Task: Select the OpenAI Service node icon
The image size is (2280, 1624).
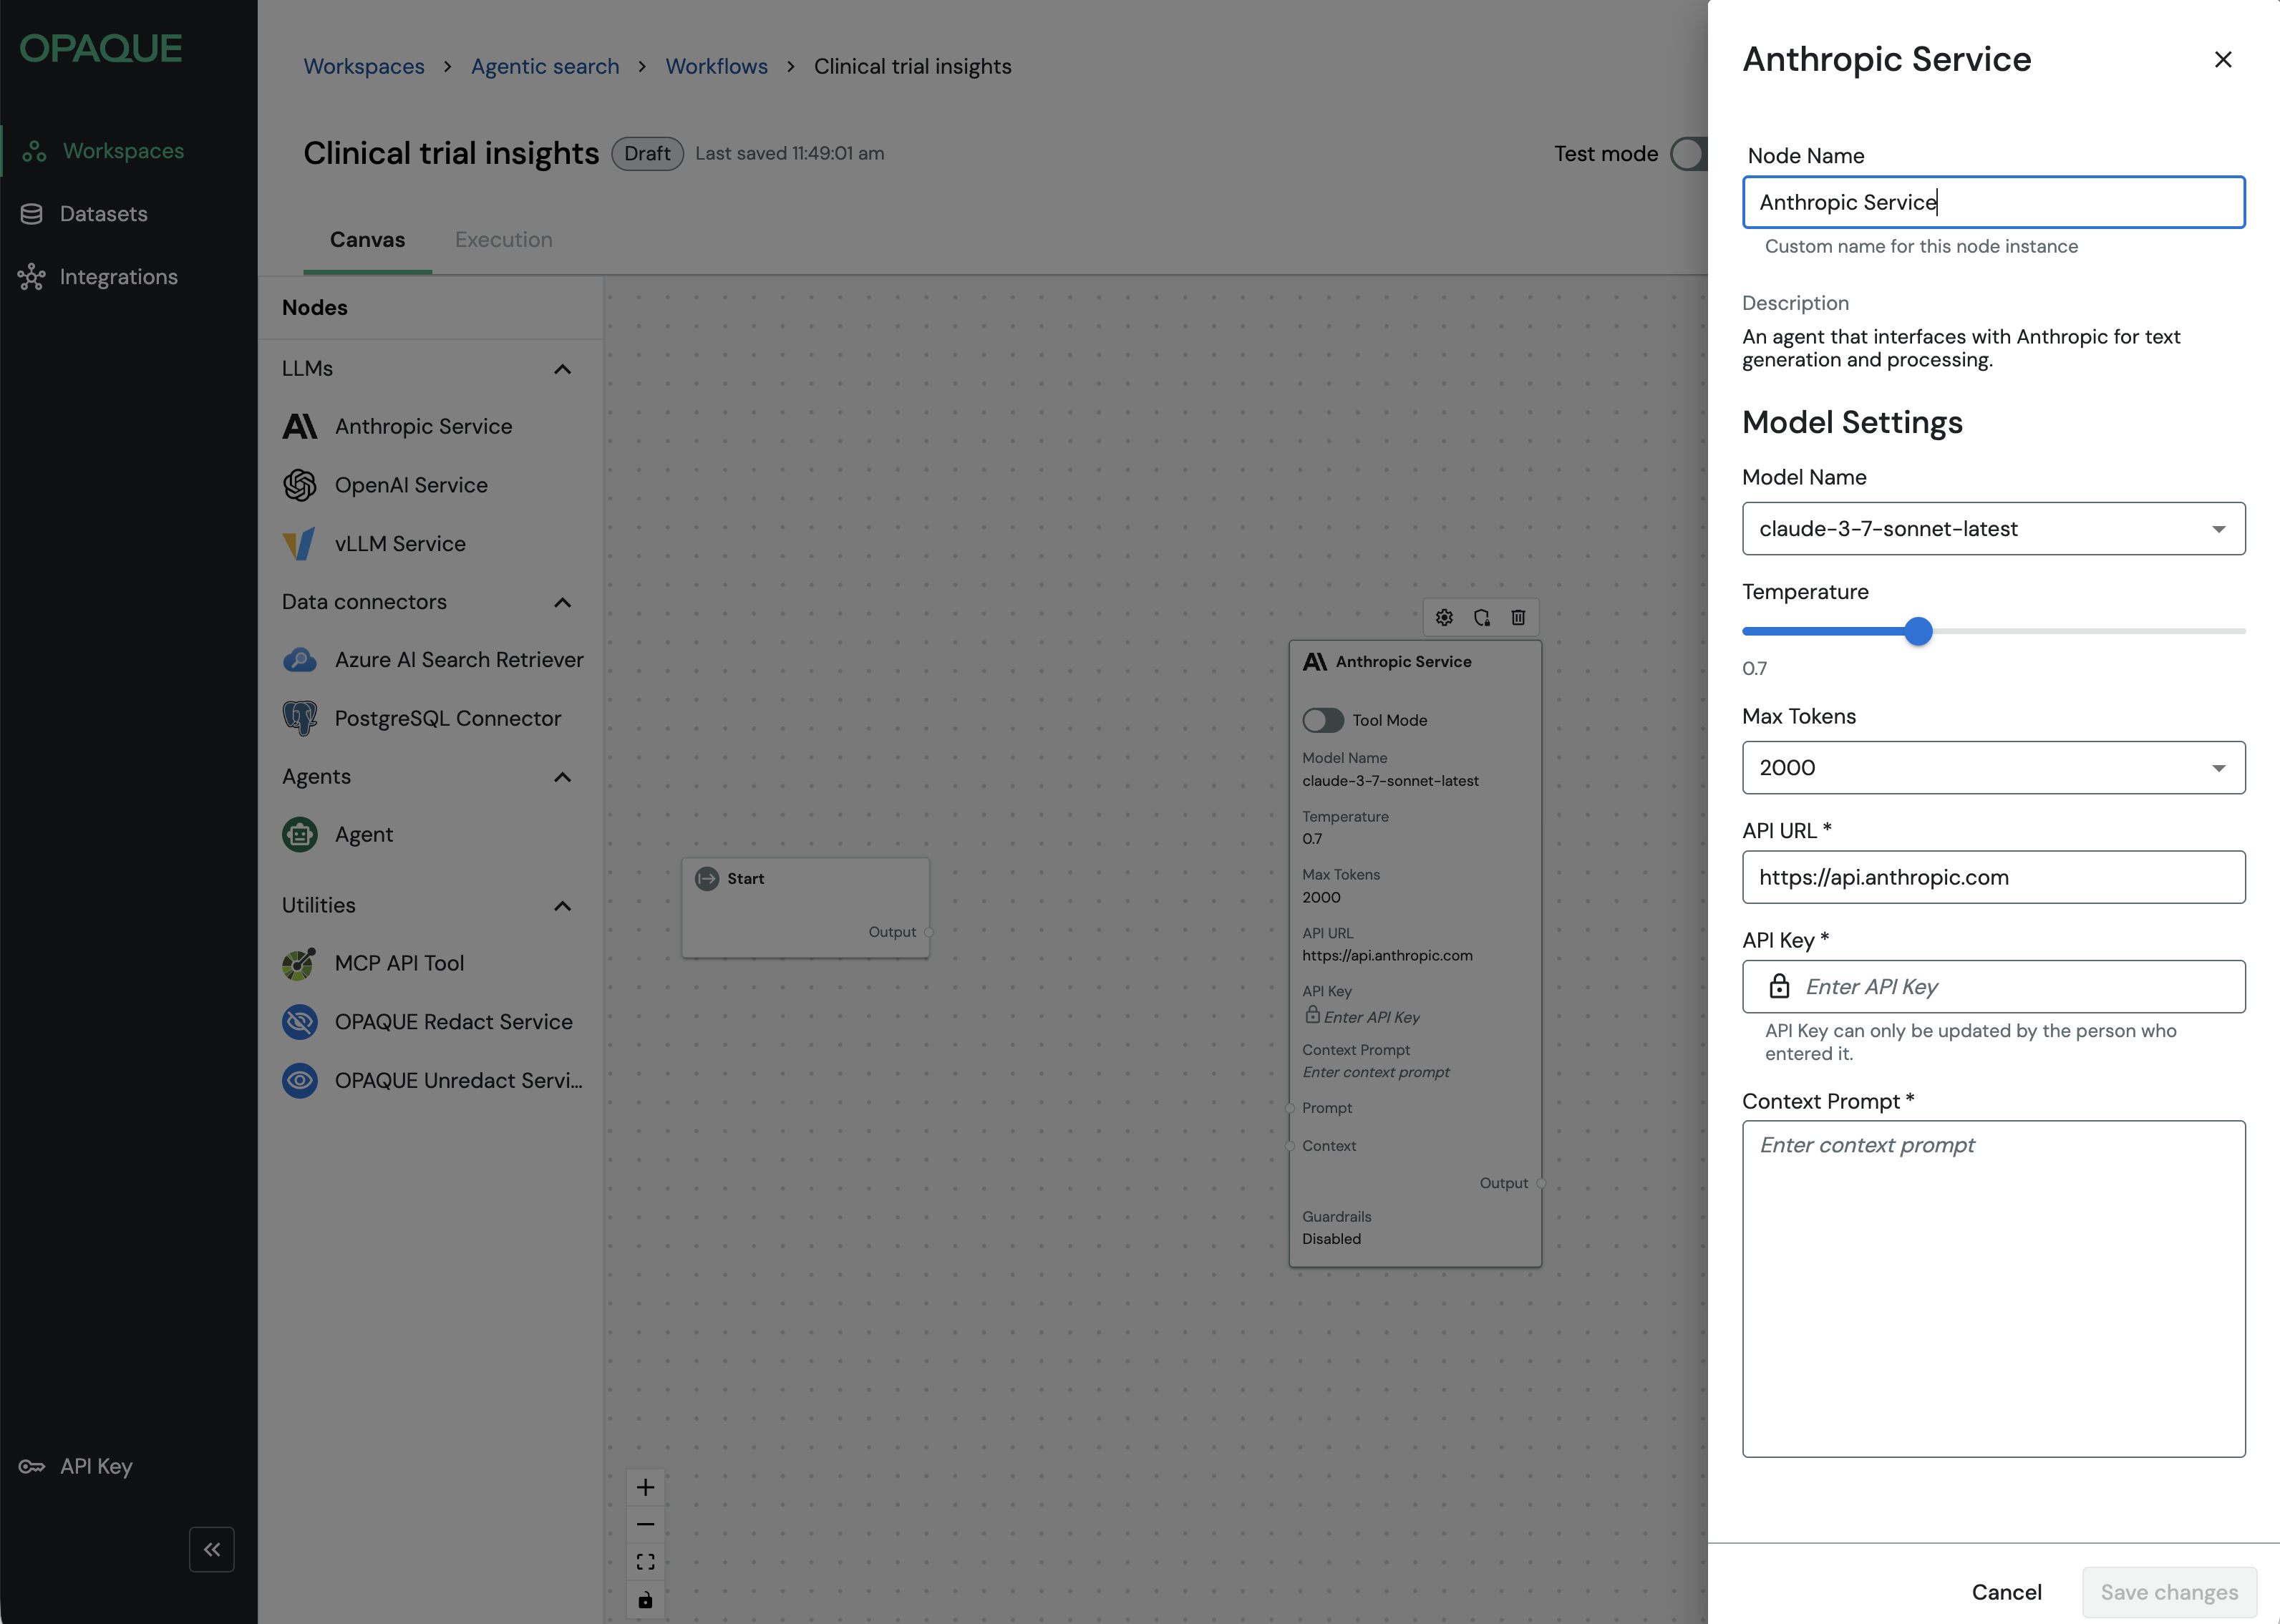Action: pos(299,485)
